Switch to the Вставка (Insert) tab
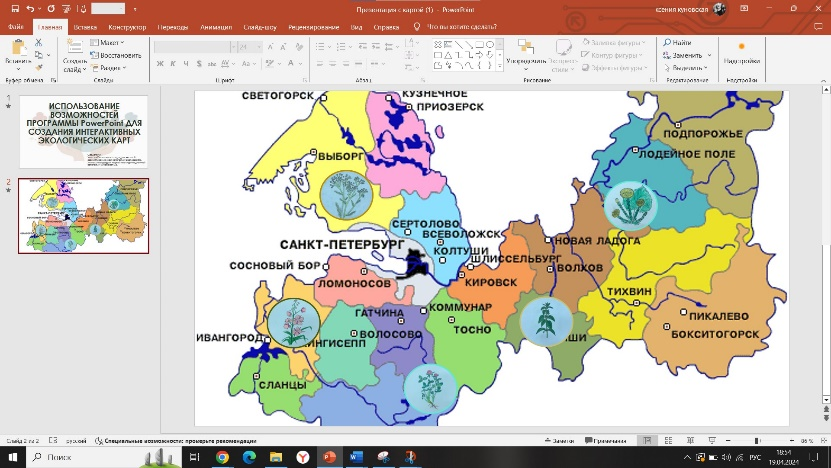The image size is (831, 468). click(x=87, y=26)
